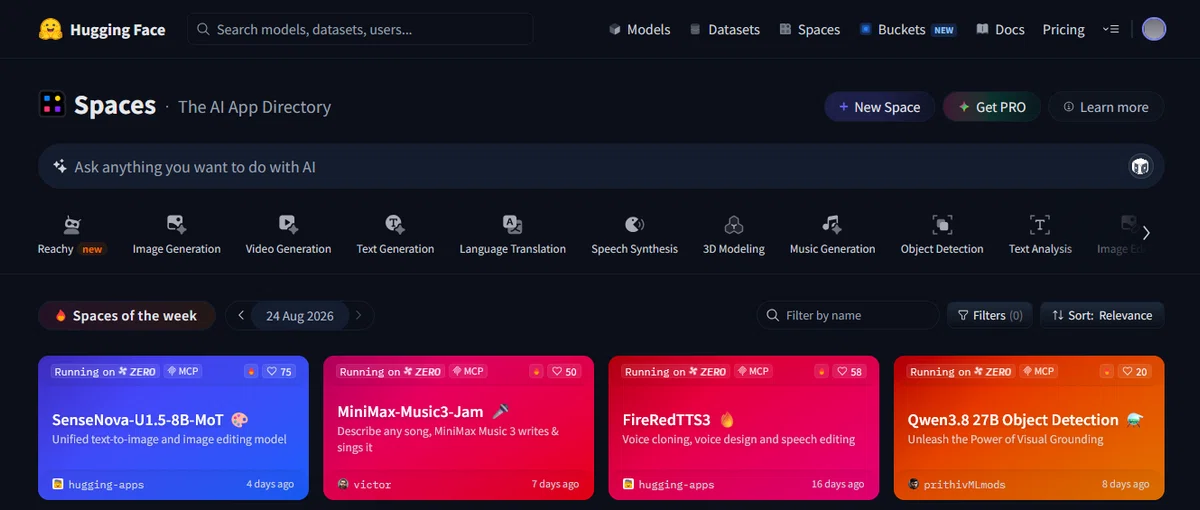The image size is (1200, 510).
Task: Open the Filters dropdown
Action: pos(990,315)
